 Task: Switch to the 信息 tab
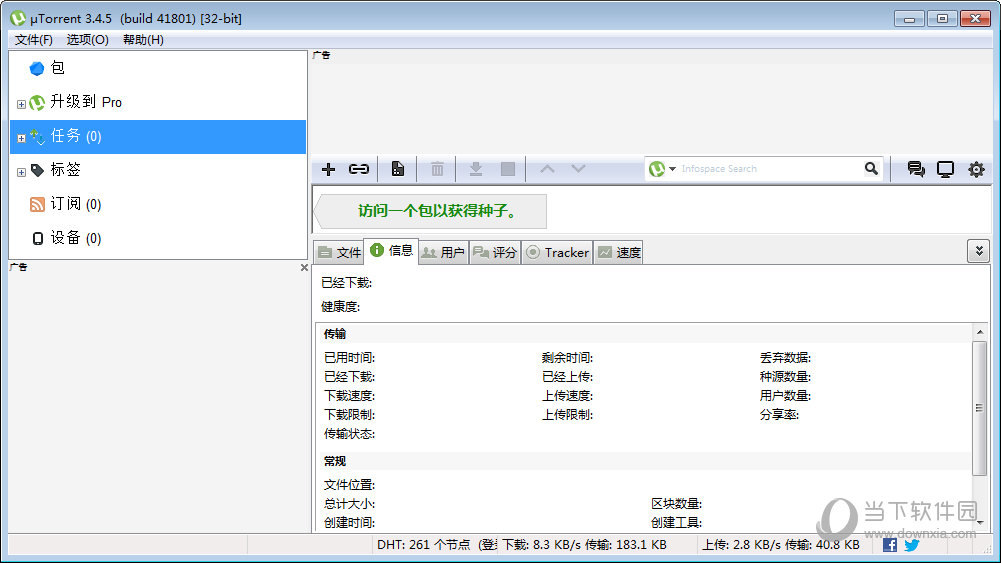click(x=391, y=251)
